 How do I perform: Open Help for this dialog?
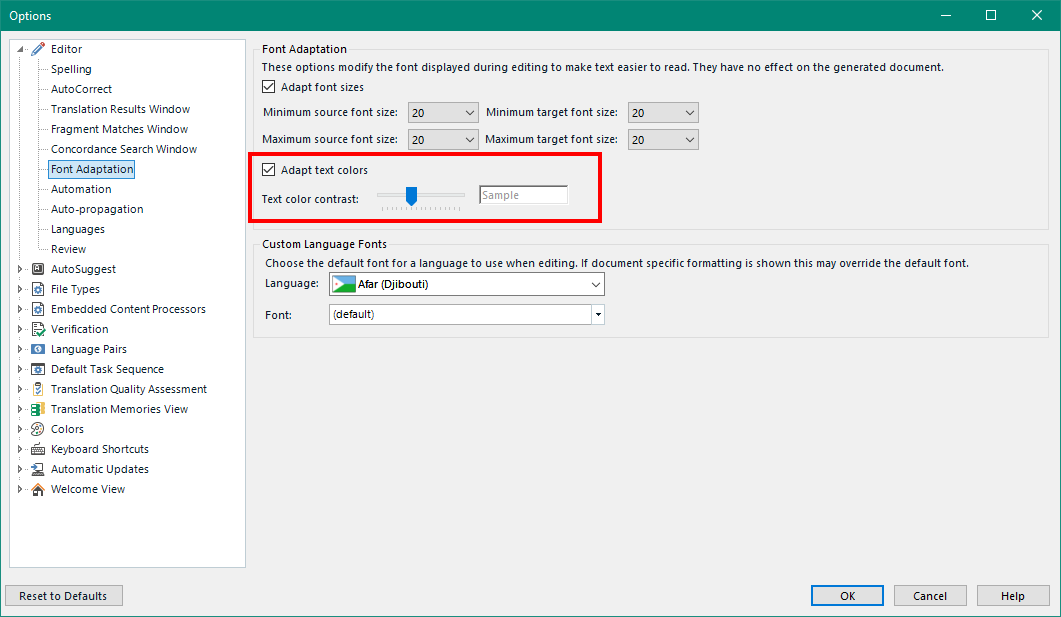coord(1013,596)
